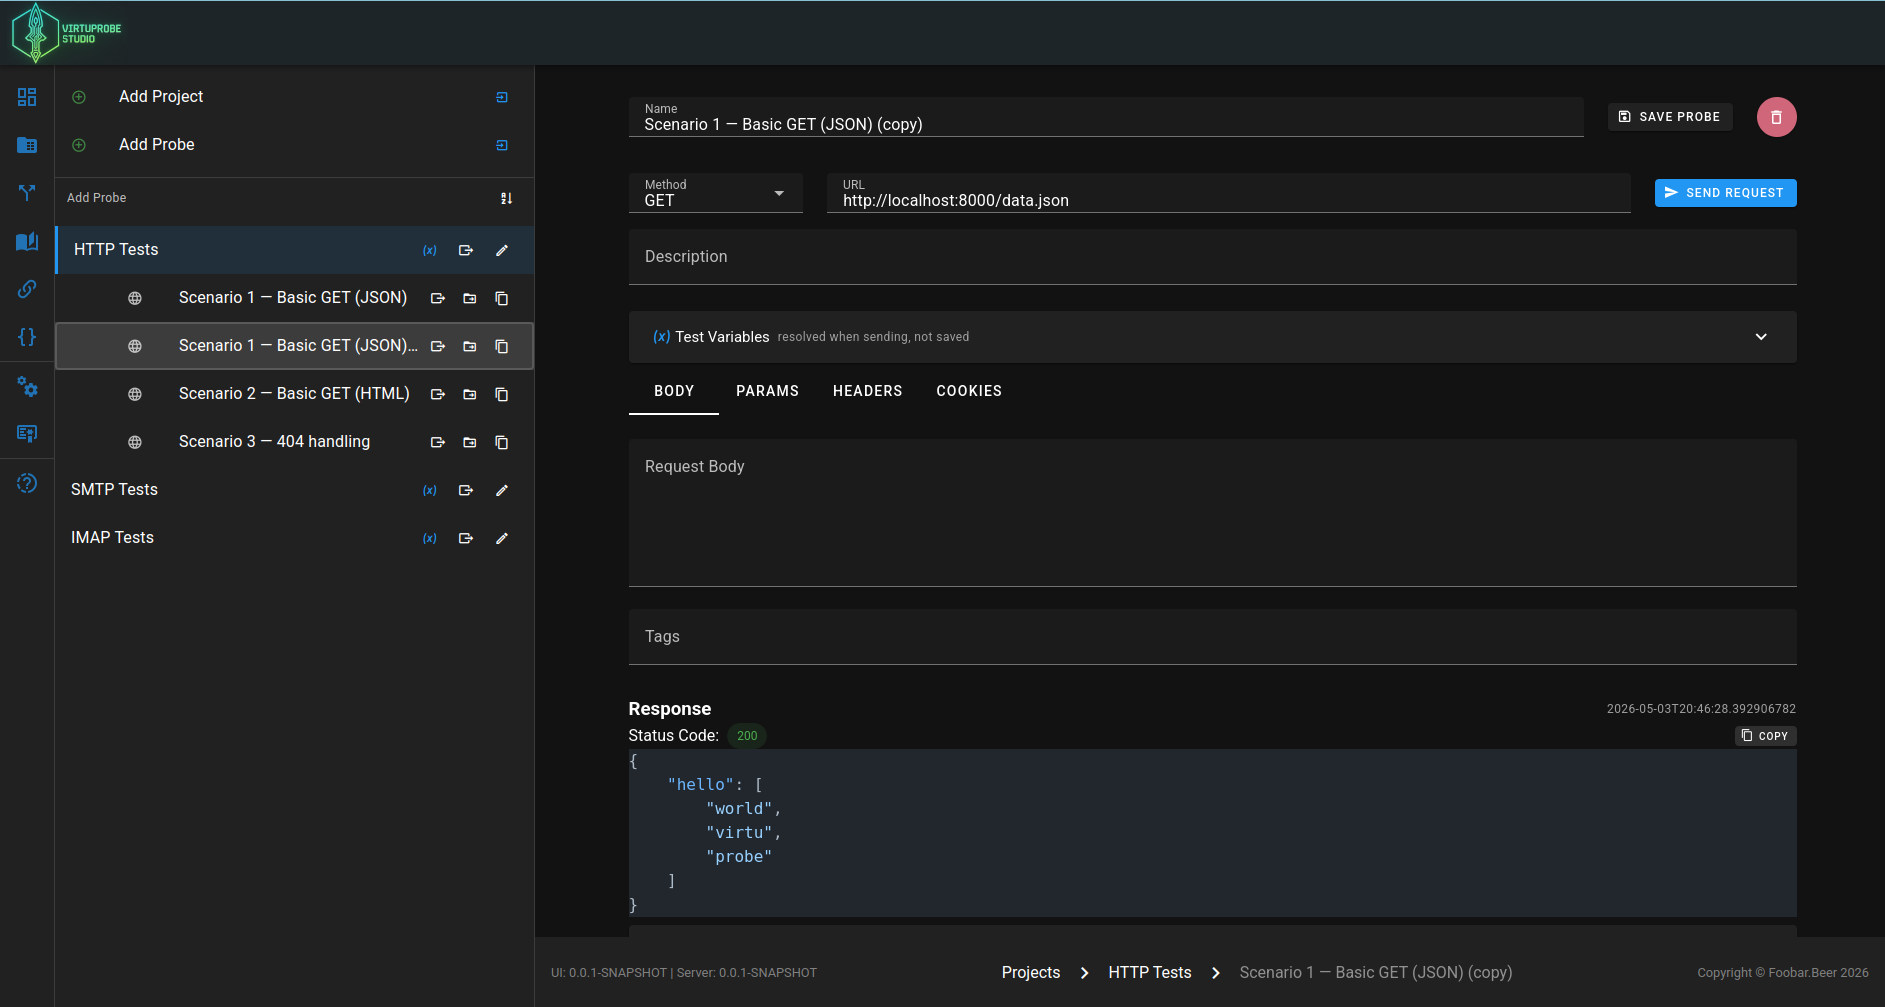Open the open-book icon in sidebar
This screenshot has width=1885, height=1007.
(27, 241)
